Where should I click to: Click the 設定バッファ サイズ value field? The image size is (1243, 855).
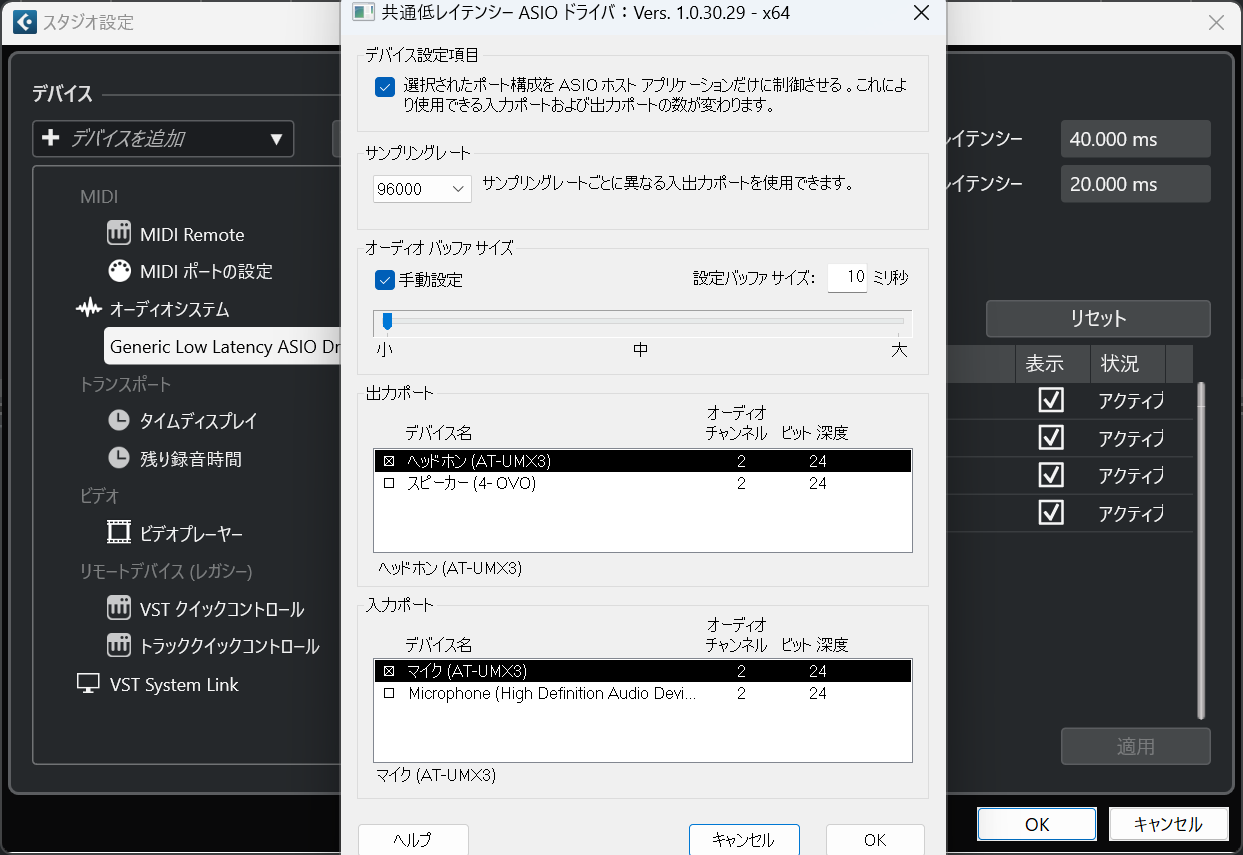point(847,279)
